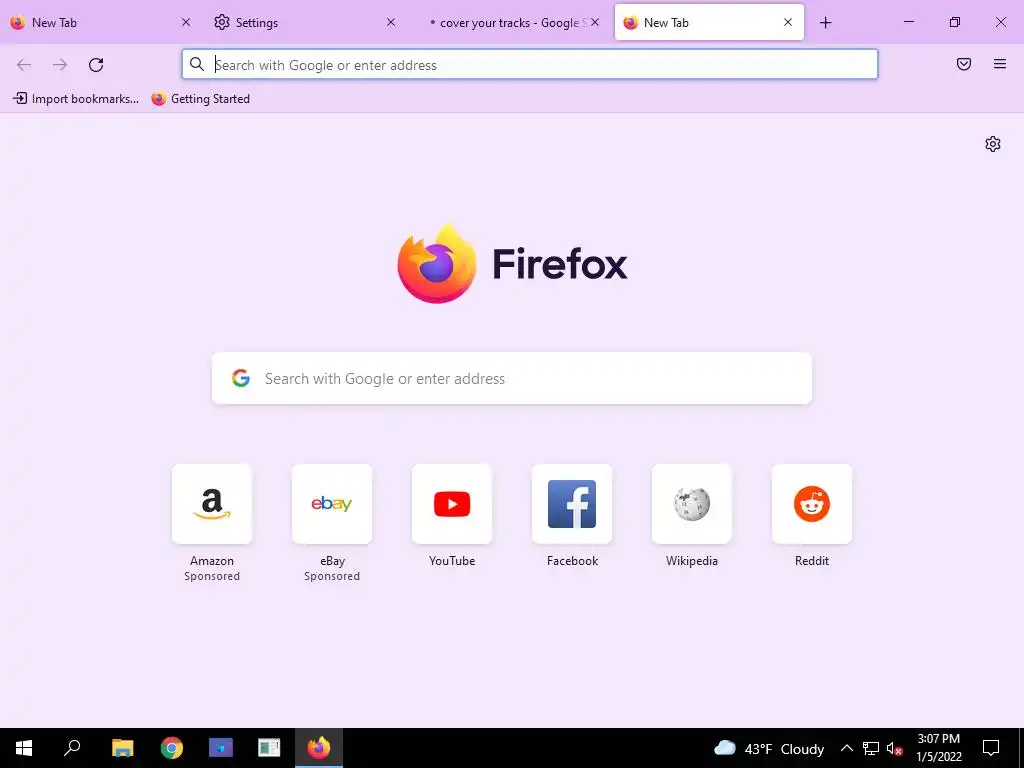Open the Getting Started bookmark
The height and width of the screenshot is (768, 1024).
pos(200,99)
